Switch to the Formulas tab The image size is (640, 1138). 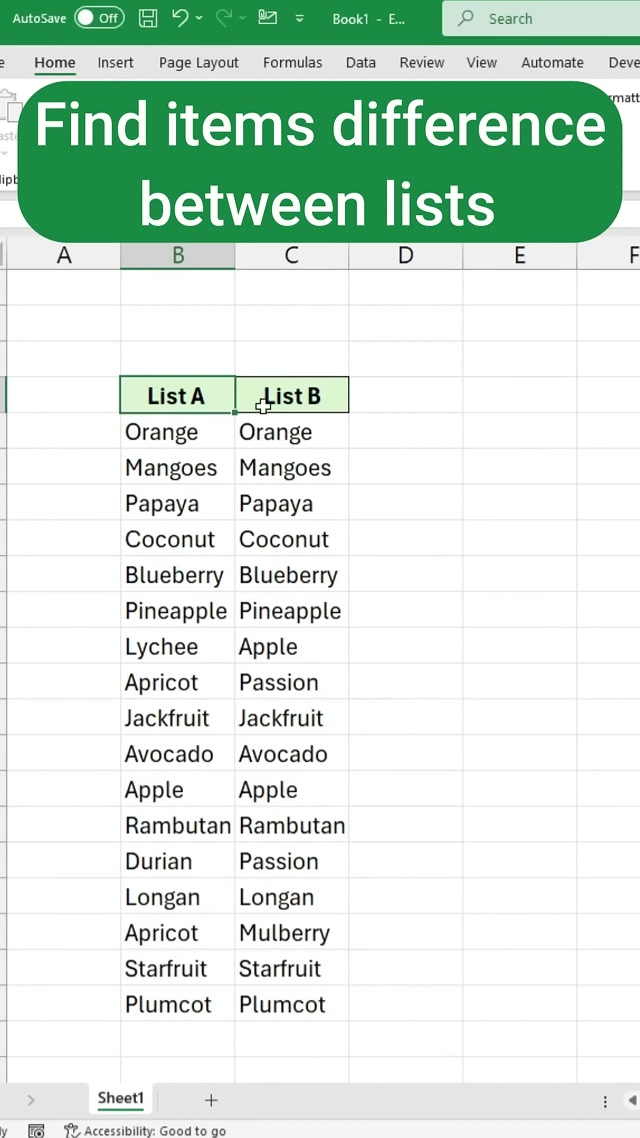point(292,62)
